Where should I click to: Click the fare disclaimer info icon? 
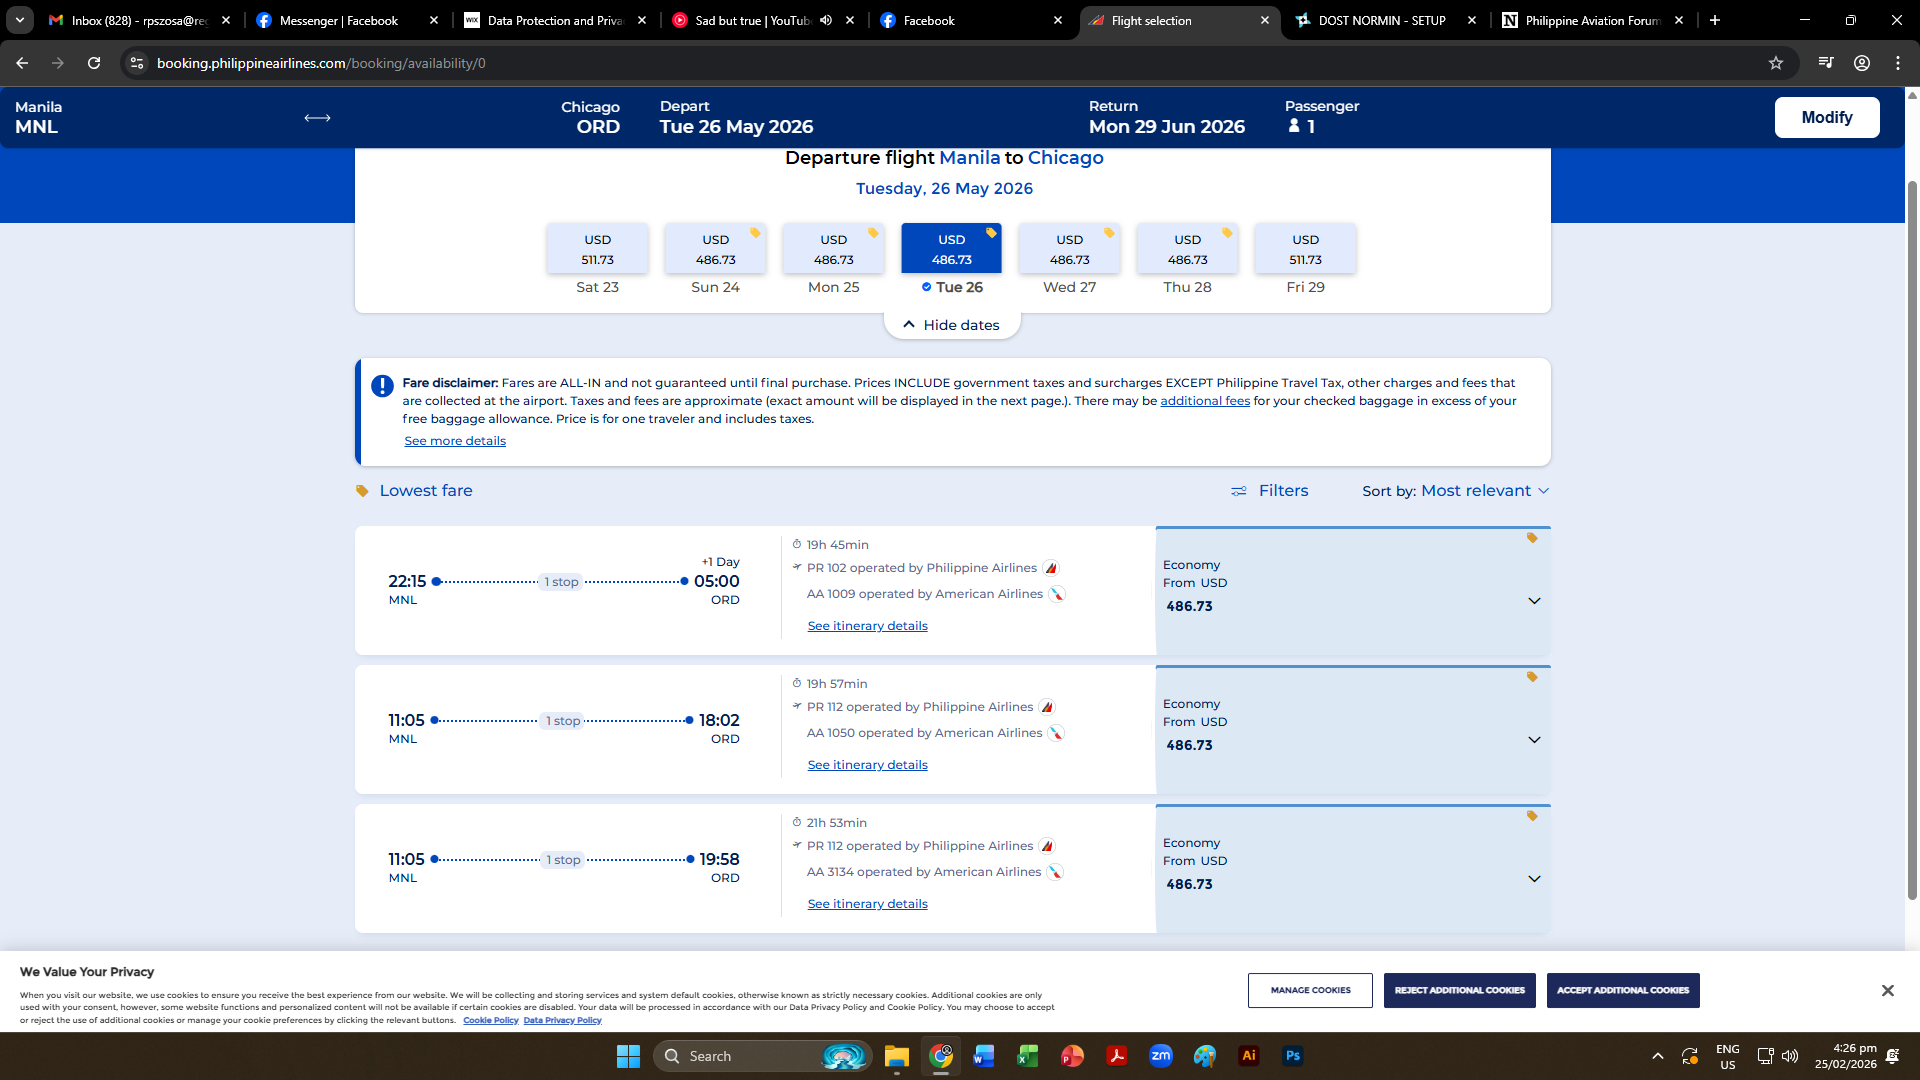382,386
